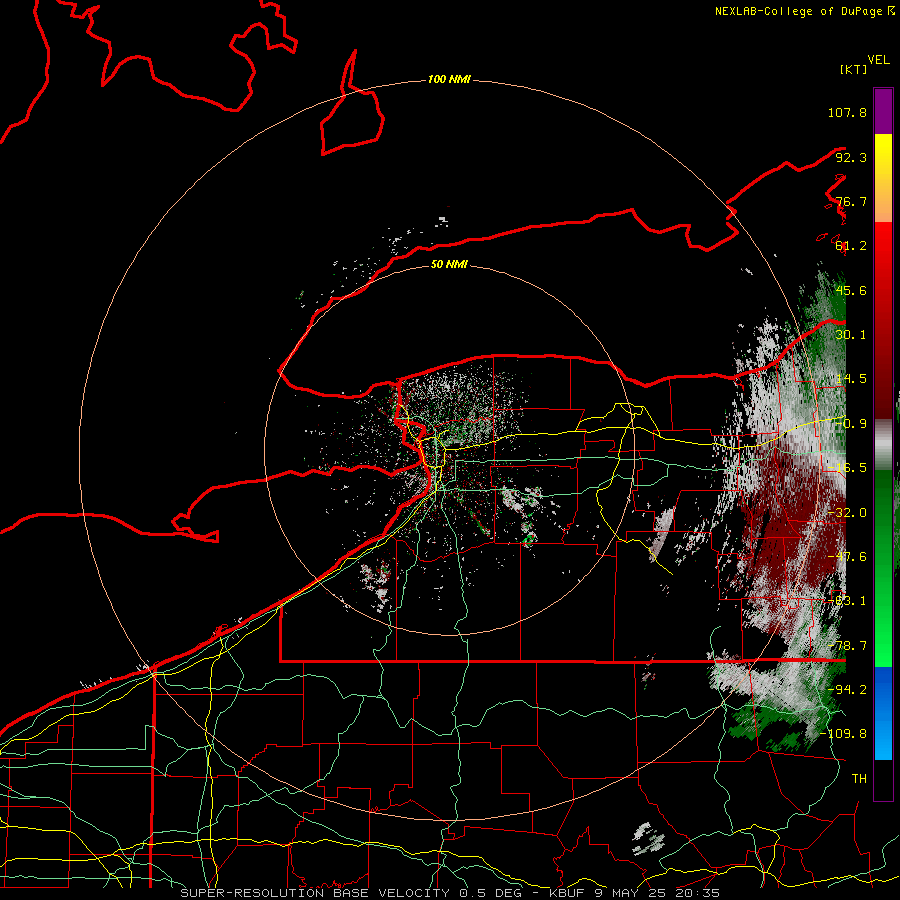Image resolution: width=900 pixels, height=900 pixels.
Task: Click the -0.9 legend value
Action: click(x=851, y=424)
